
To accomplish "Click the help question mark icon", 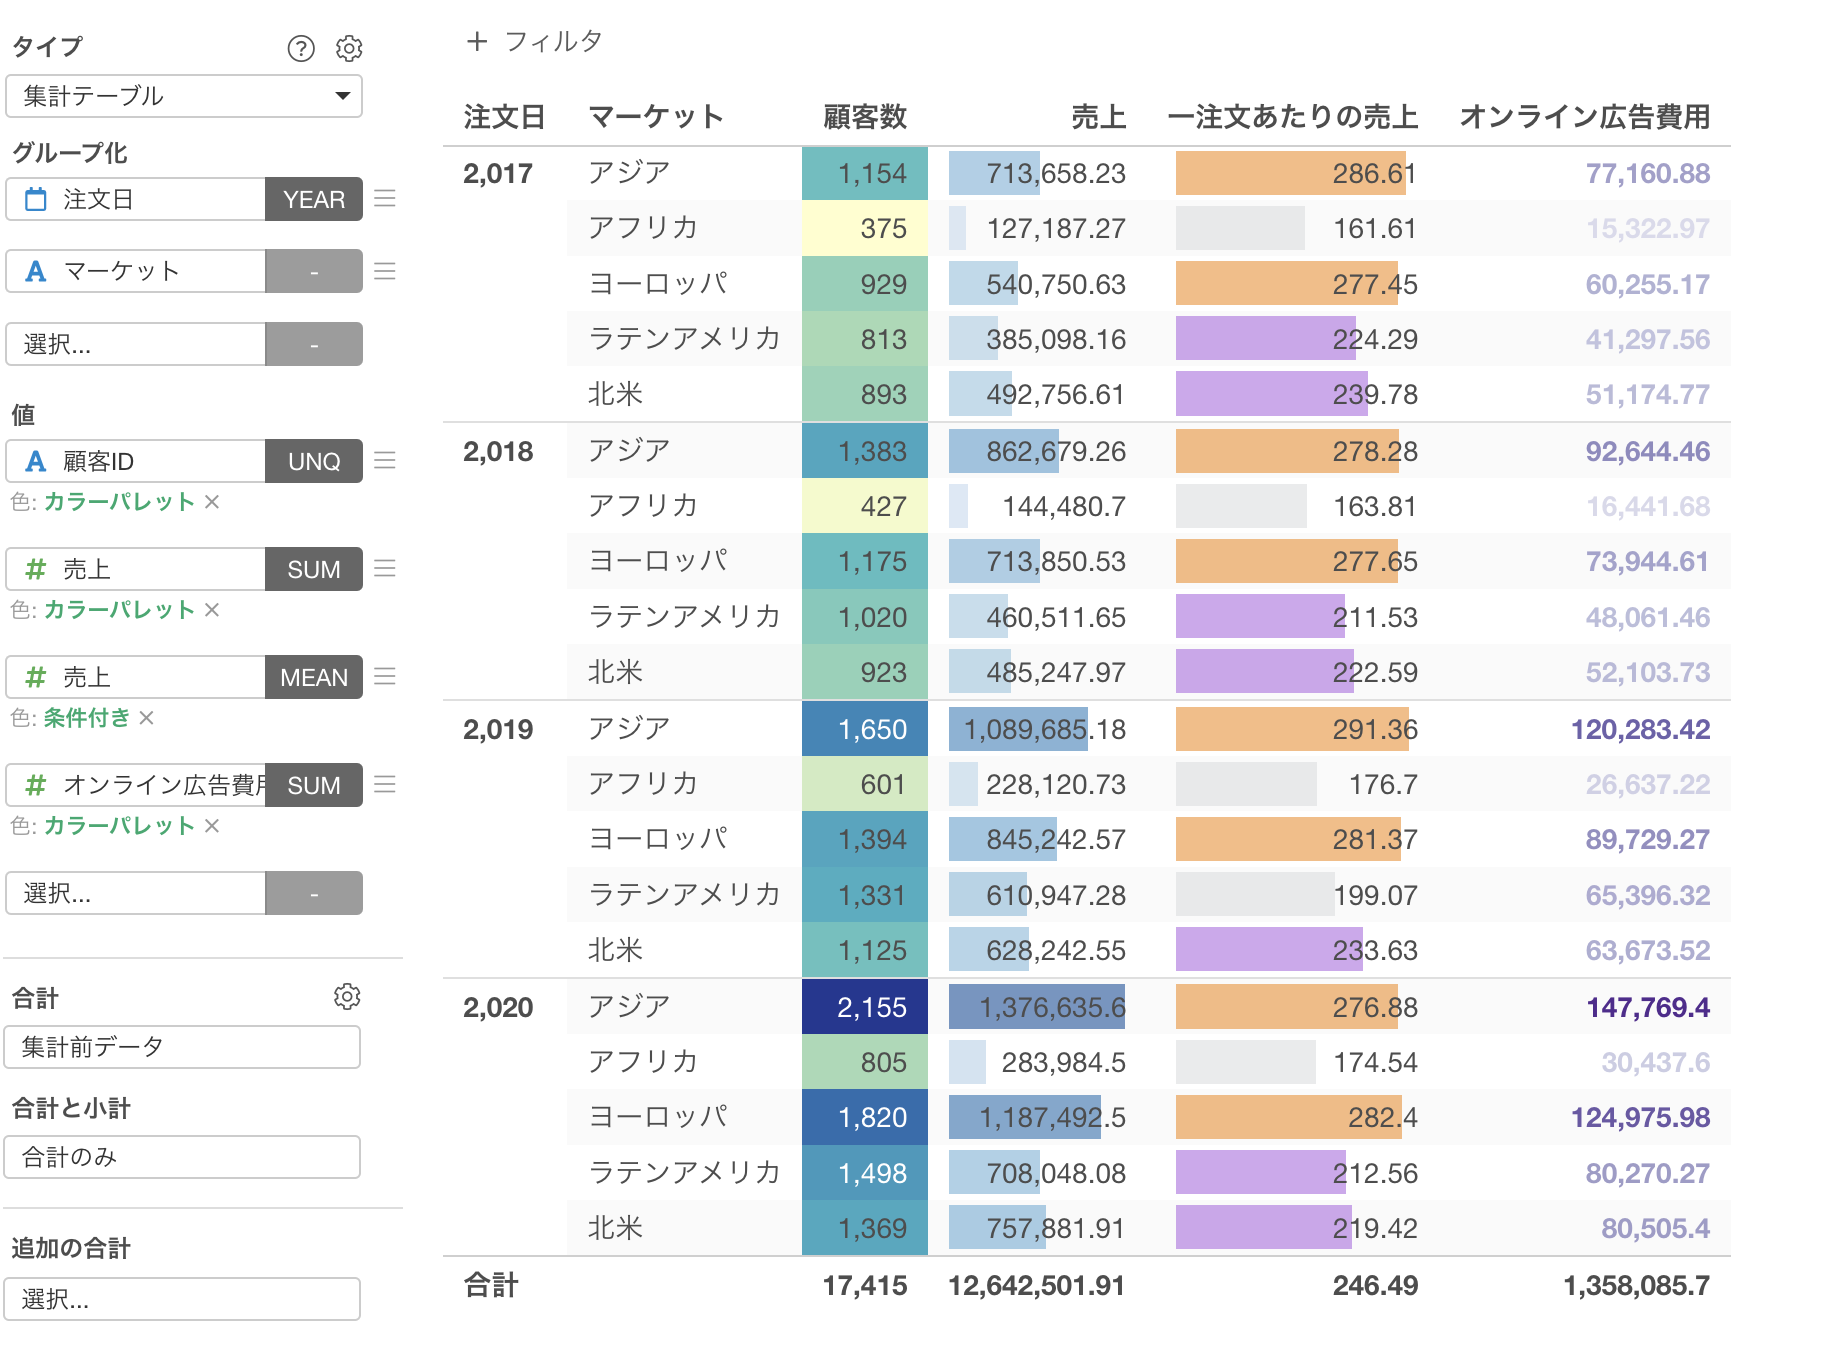I will (x=301, y=48).
